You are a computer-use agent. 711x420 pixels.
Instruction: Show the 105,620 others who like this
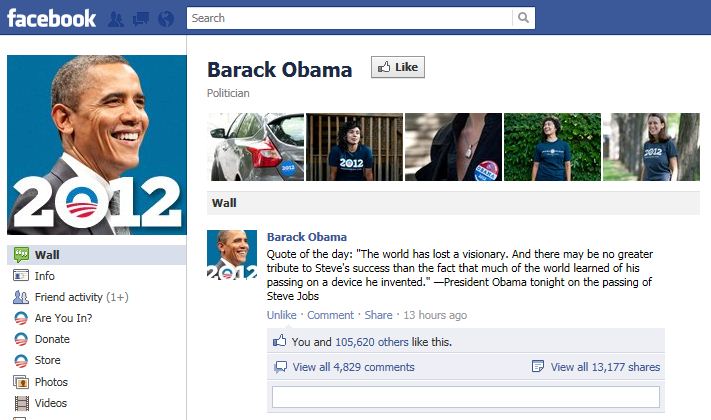[x=371, y=342]
